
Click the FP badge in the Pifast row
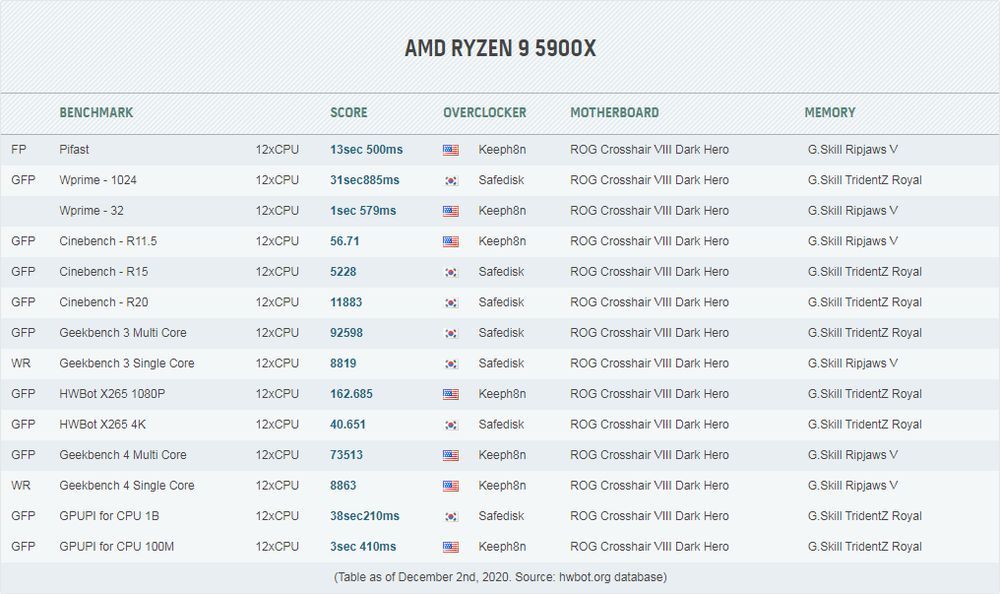pyautogui.click(x=18, y=150)
